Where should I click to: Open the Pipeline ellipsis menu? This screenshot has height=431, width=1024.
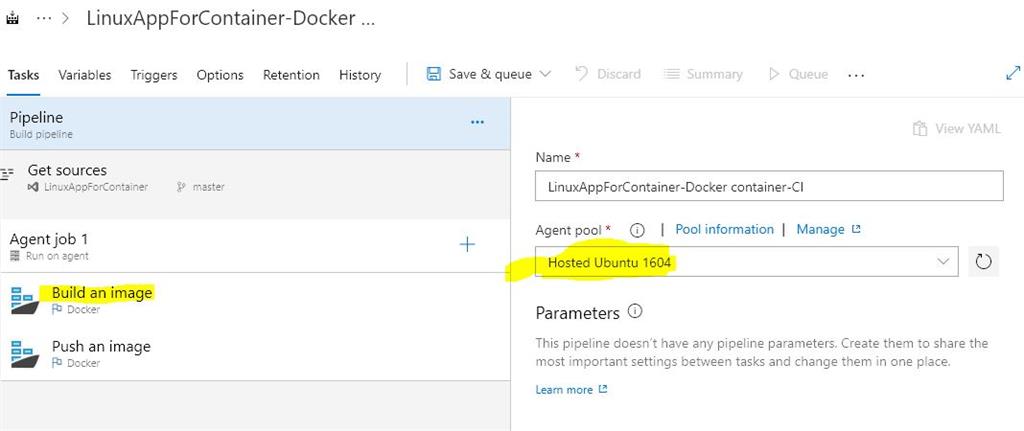(x=477, y=122)
